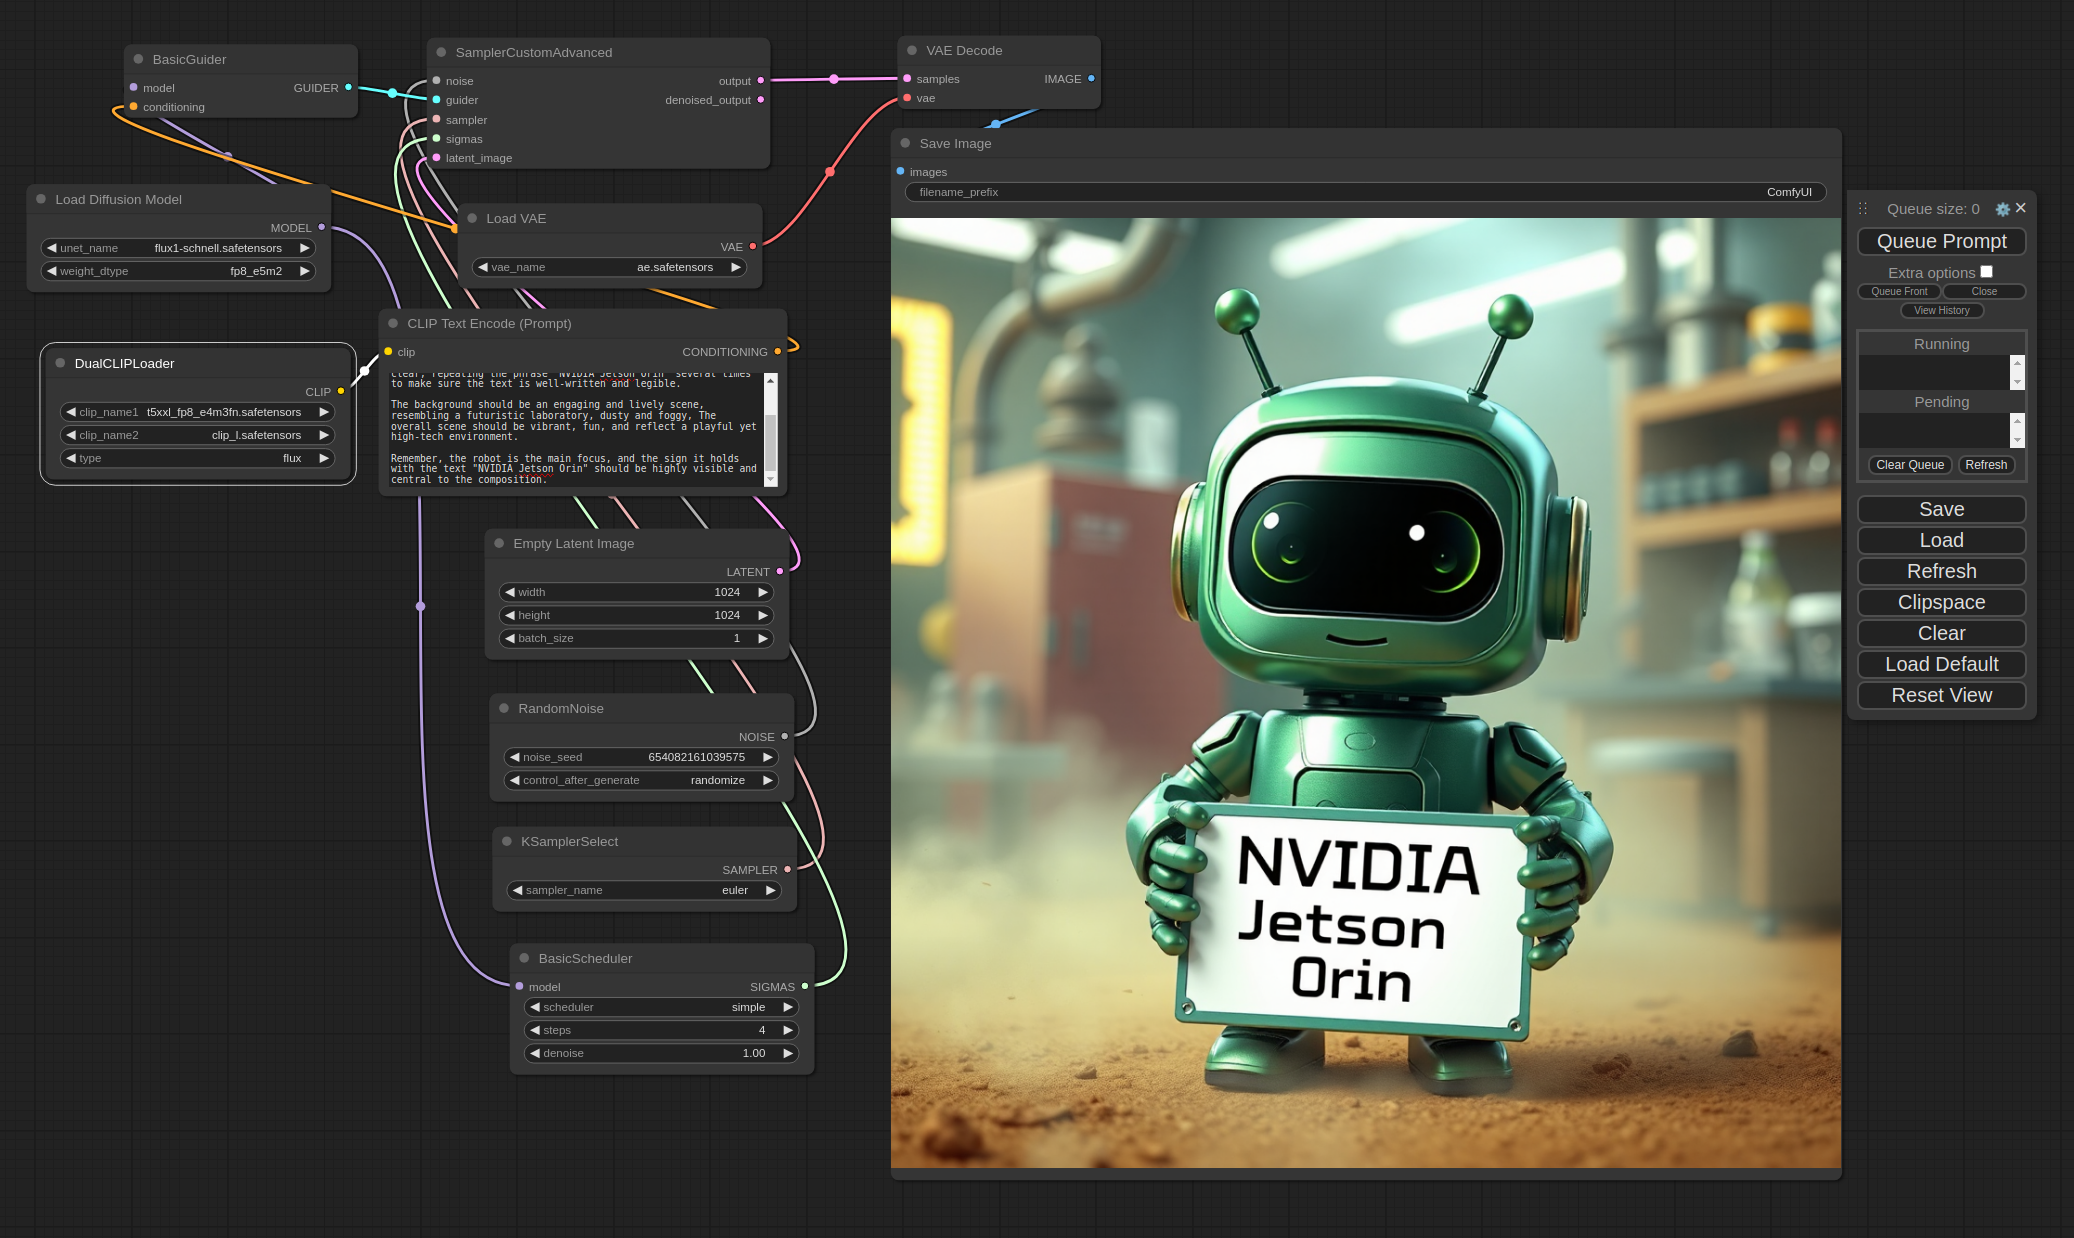The image size is (2074, 1238).
Task: Decrease height with the left arrow
Action: tap(509, 615)
